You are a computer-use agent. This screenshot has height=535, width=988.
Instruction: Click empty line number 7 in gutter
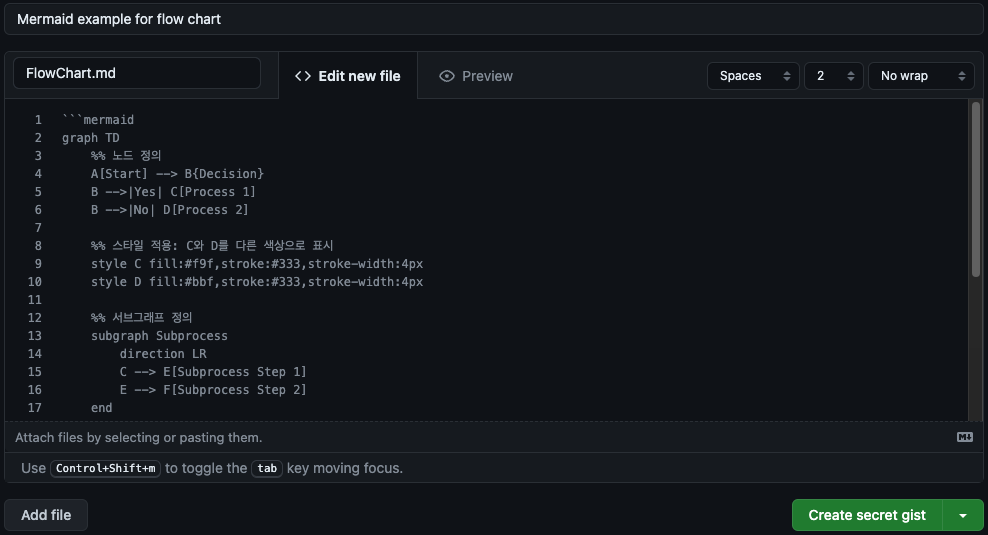38,228
